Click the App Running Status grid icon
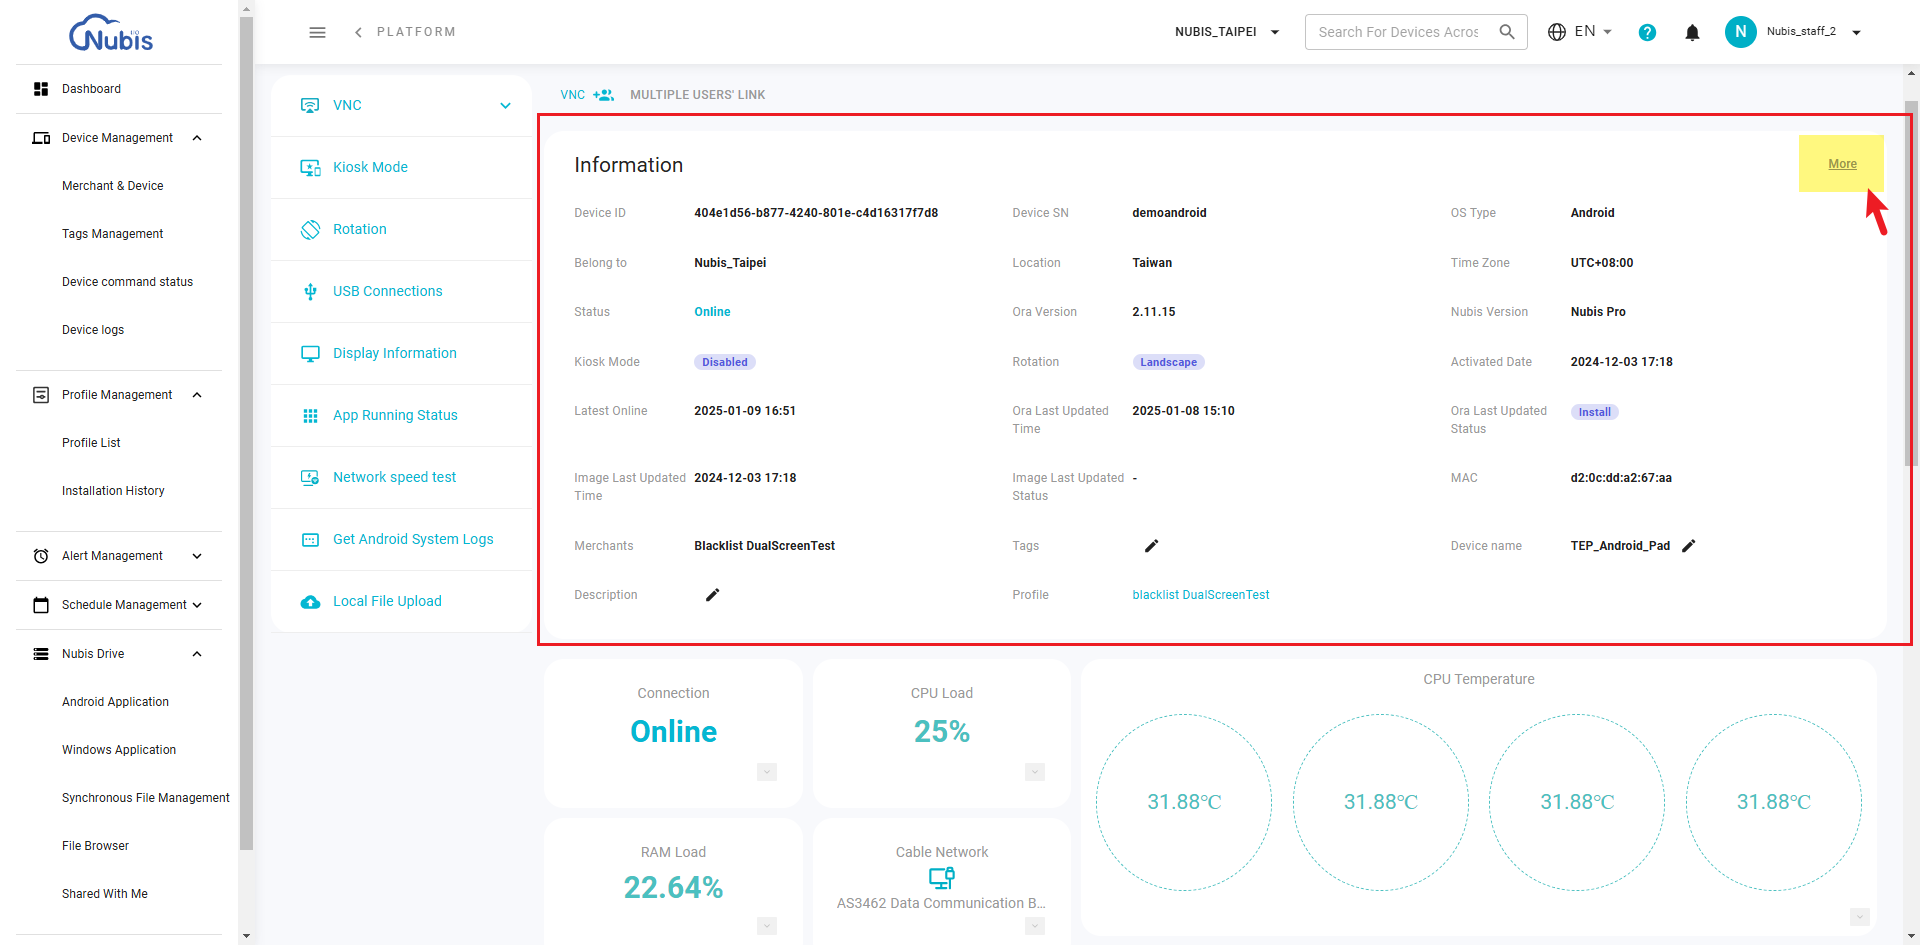Image resolution: width=1920 pixels, height=945 pixels. pyautogui.click(x=310, y=415)
